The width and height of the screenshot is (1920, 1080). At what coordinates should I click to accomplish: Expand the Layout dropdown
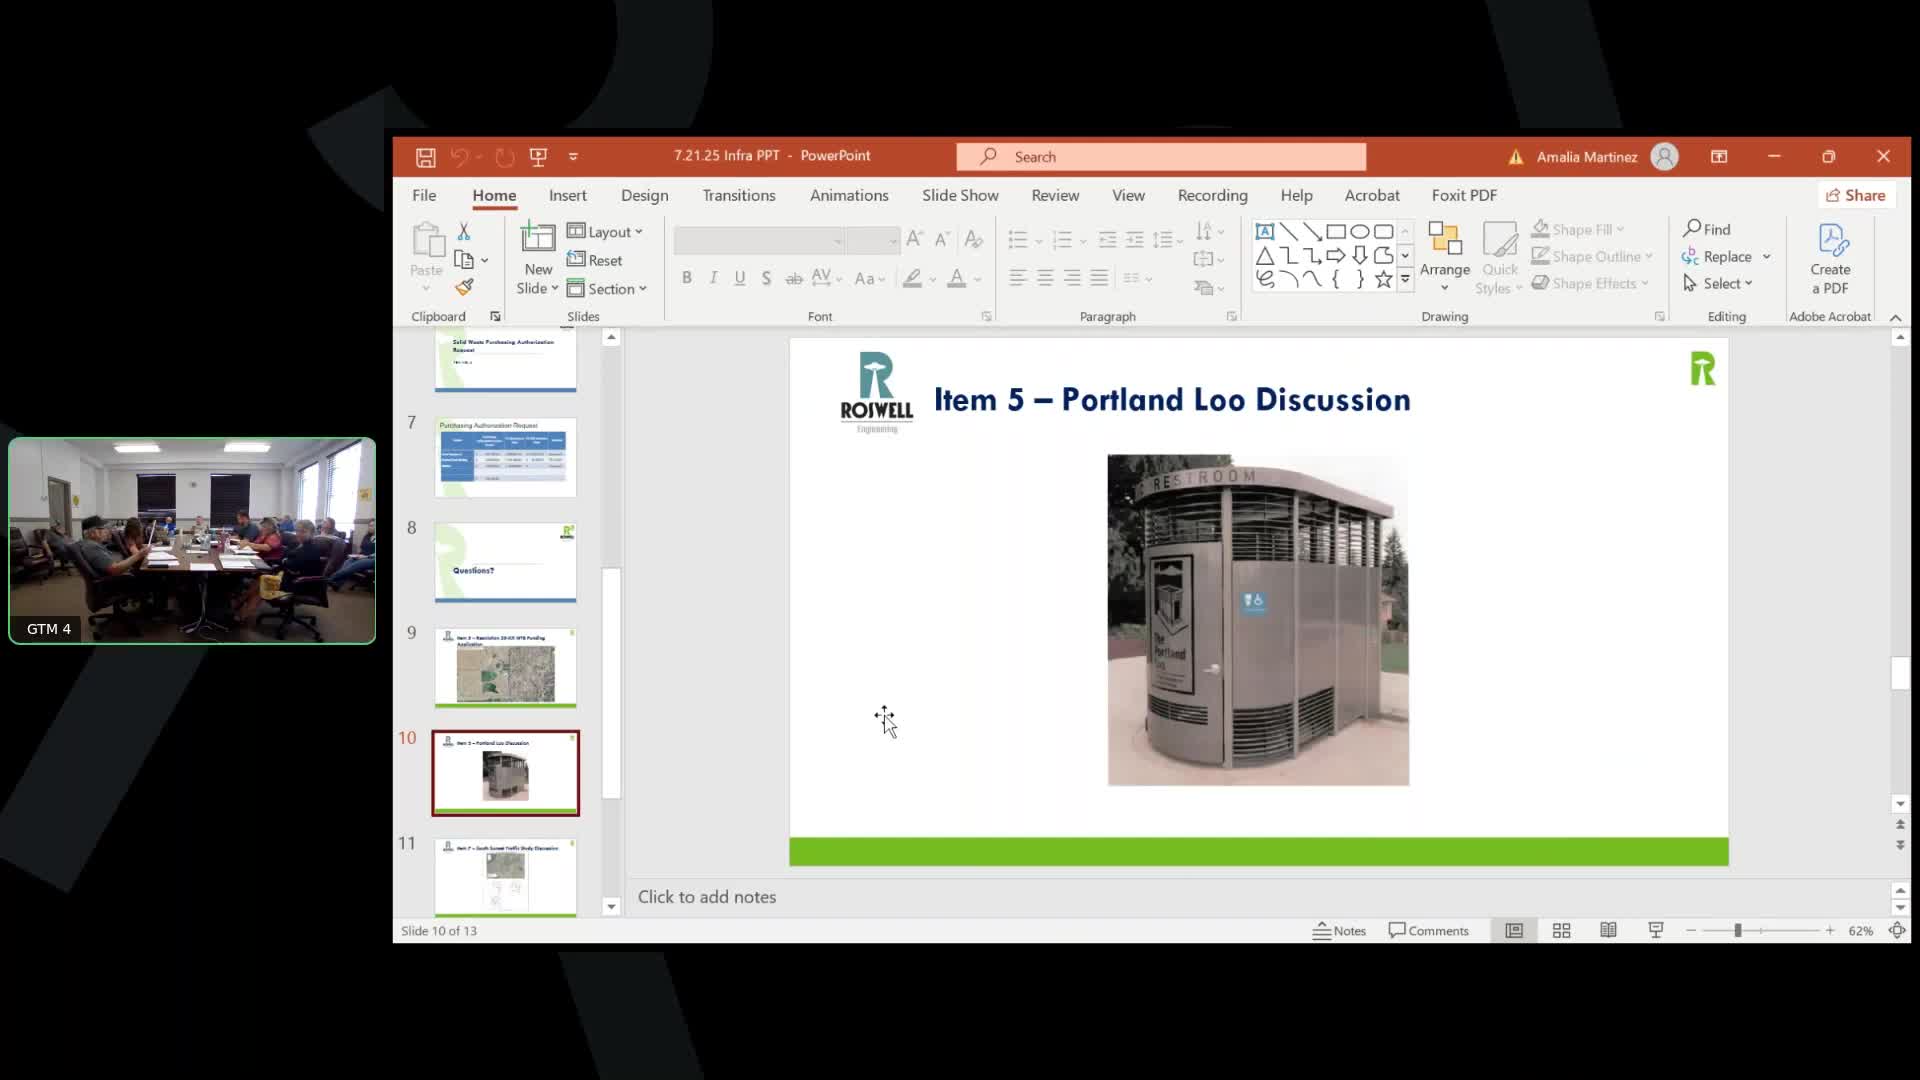point(606,232)
